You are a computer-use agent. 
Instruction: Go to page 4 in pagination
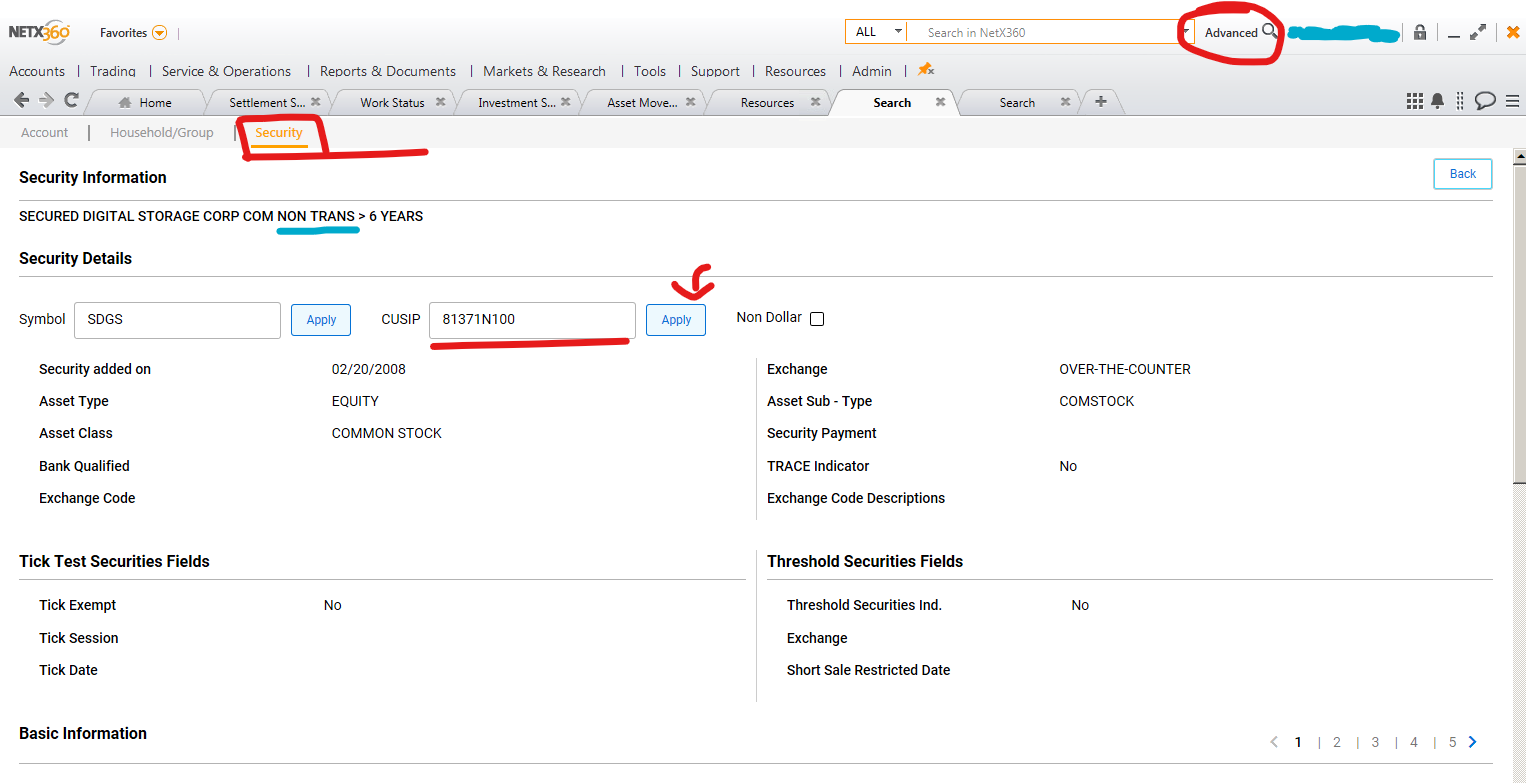[1414, 742]
